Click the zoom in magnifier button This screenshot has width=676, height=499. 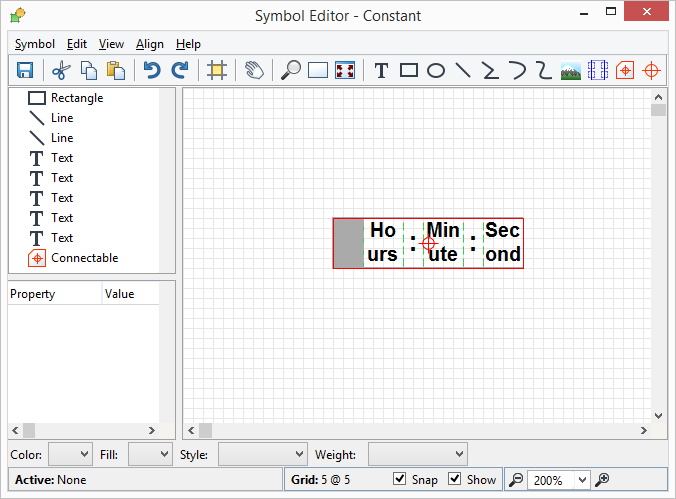point(602,480)
